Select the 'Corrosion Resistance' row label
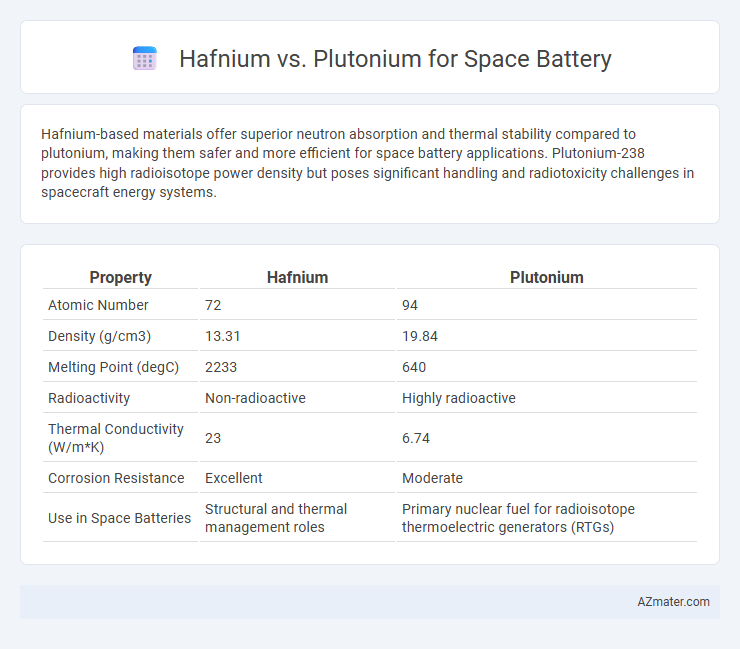Screen dimensions: 740x649 116,478
